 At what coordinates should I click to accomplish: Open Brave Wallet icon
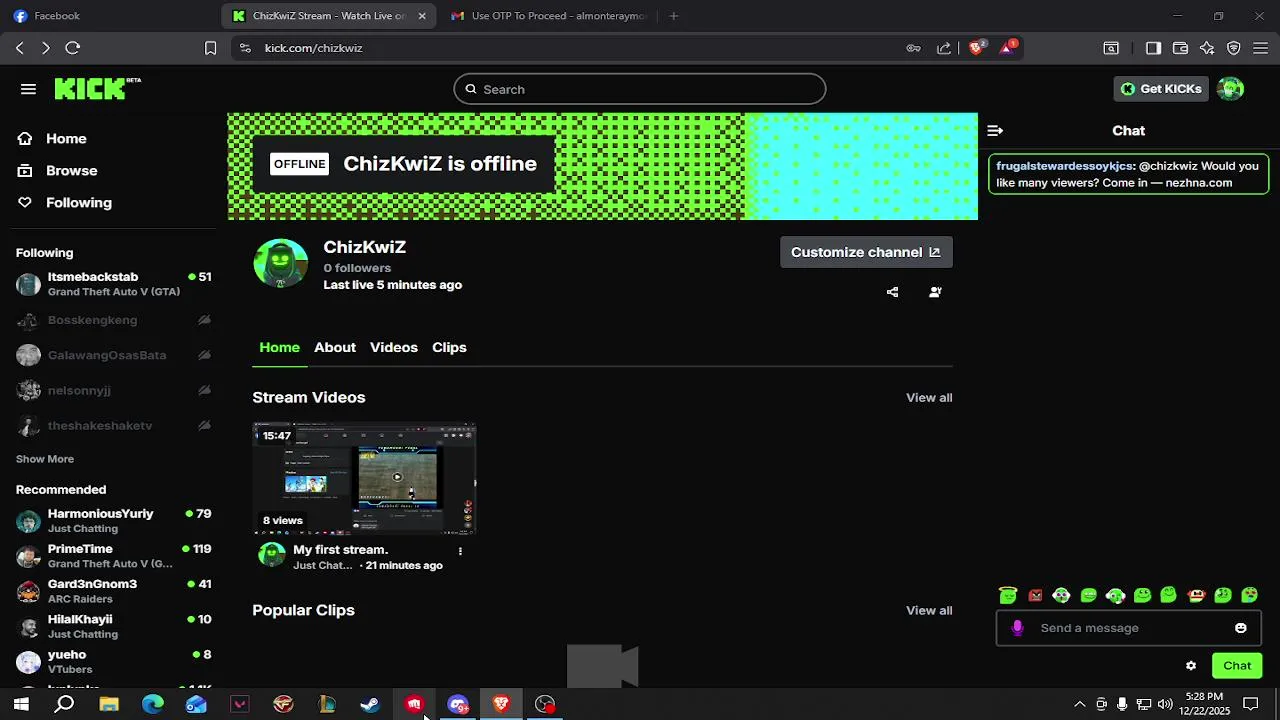tap(1180, 48)
